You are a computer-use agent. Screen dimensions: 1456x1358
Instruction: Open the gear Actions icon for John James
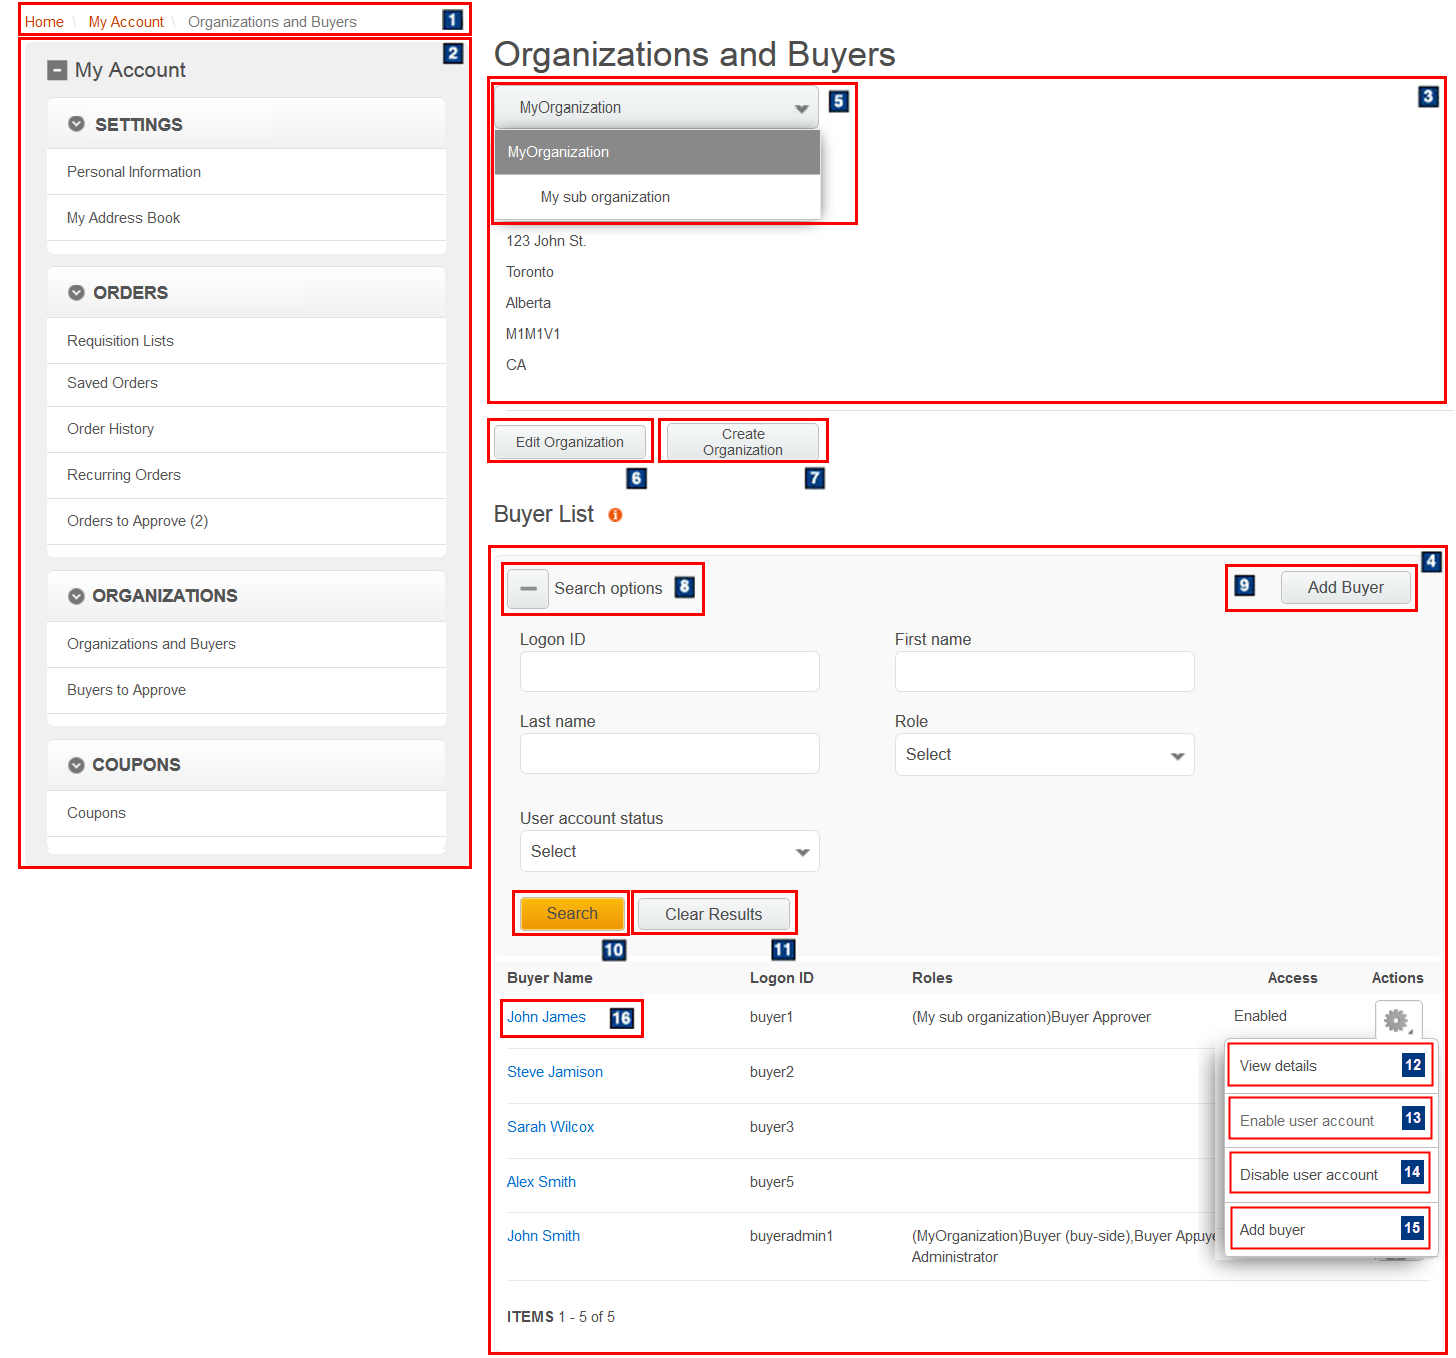1397,1021
